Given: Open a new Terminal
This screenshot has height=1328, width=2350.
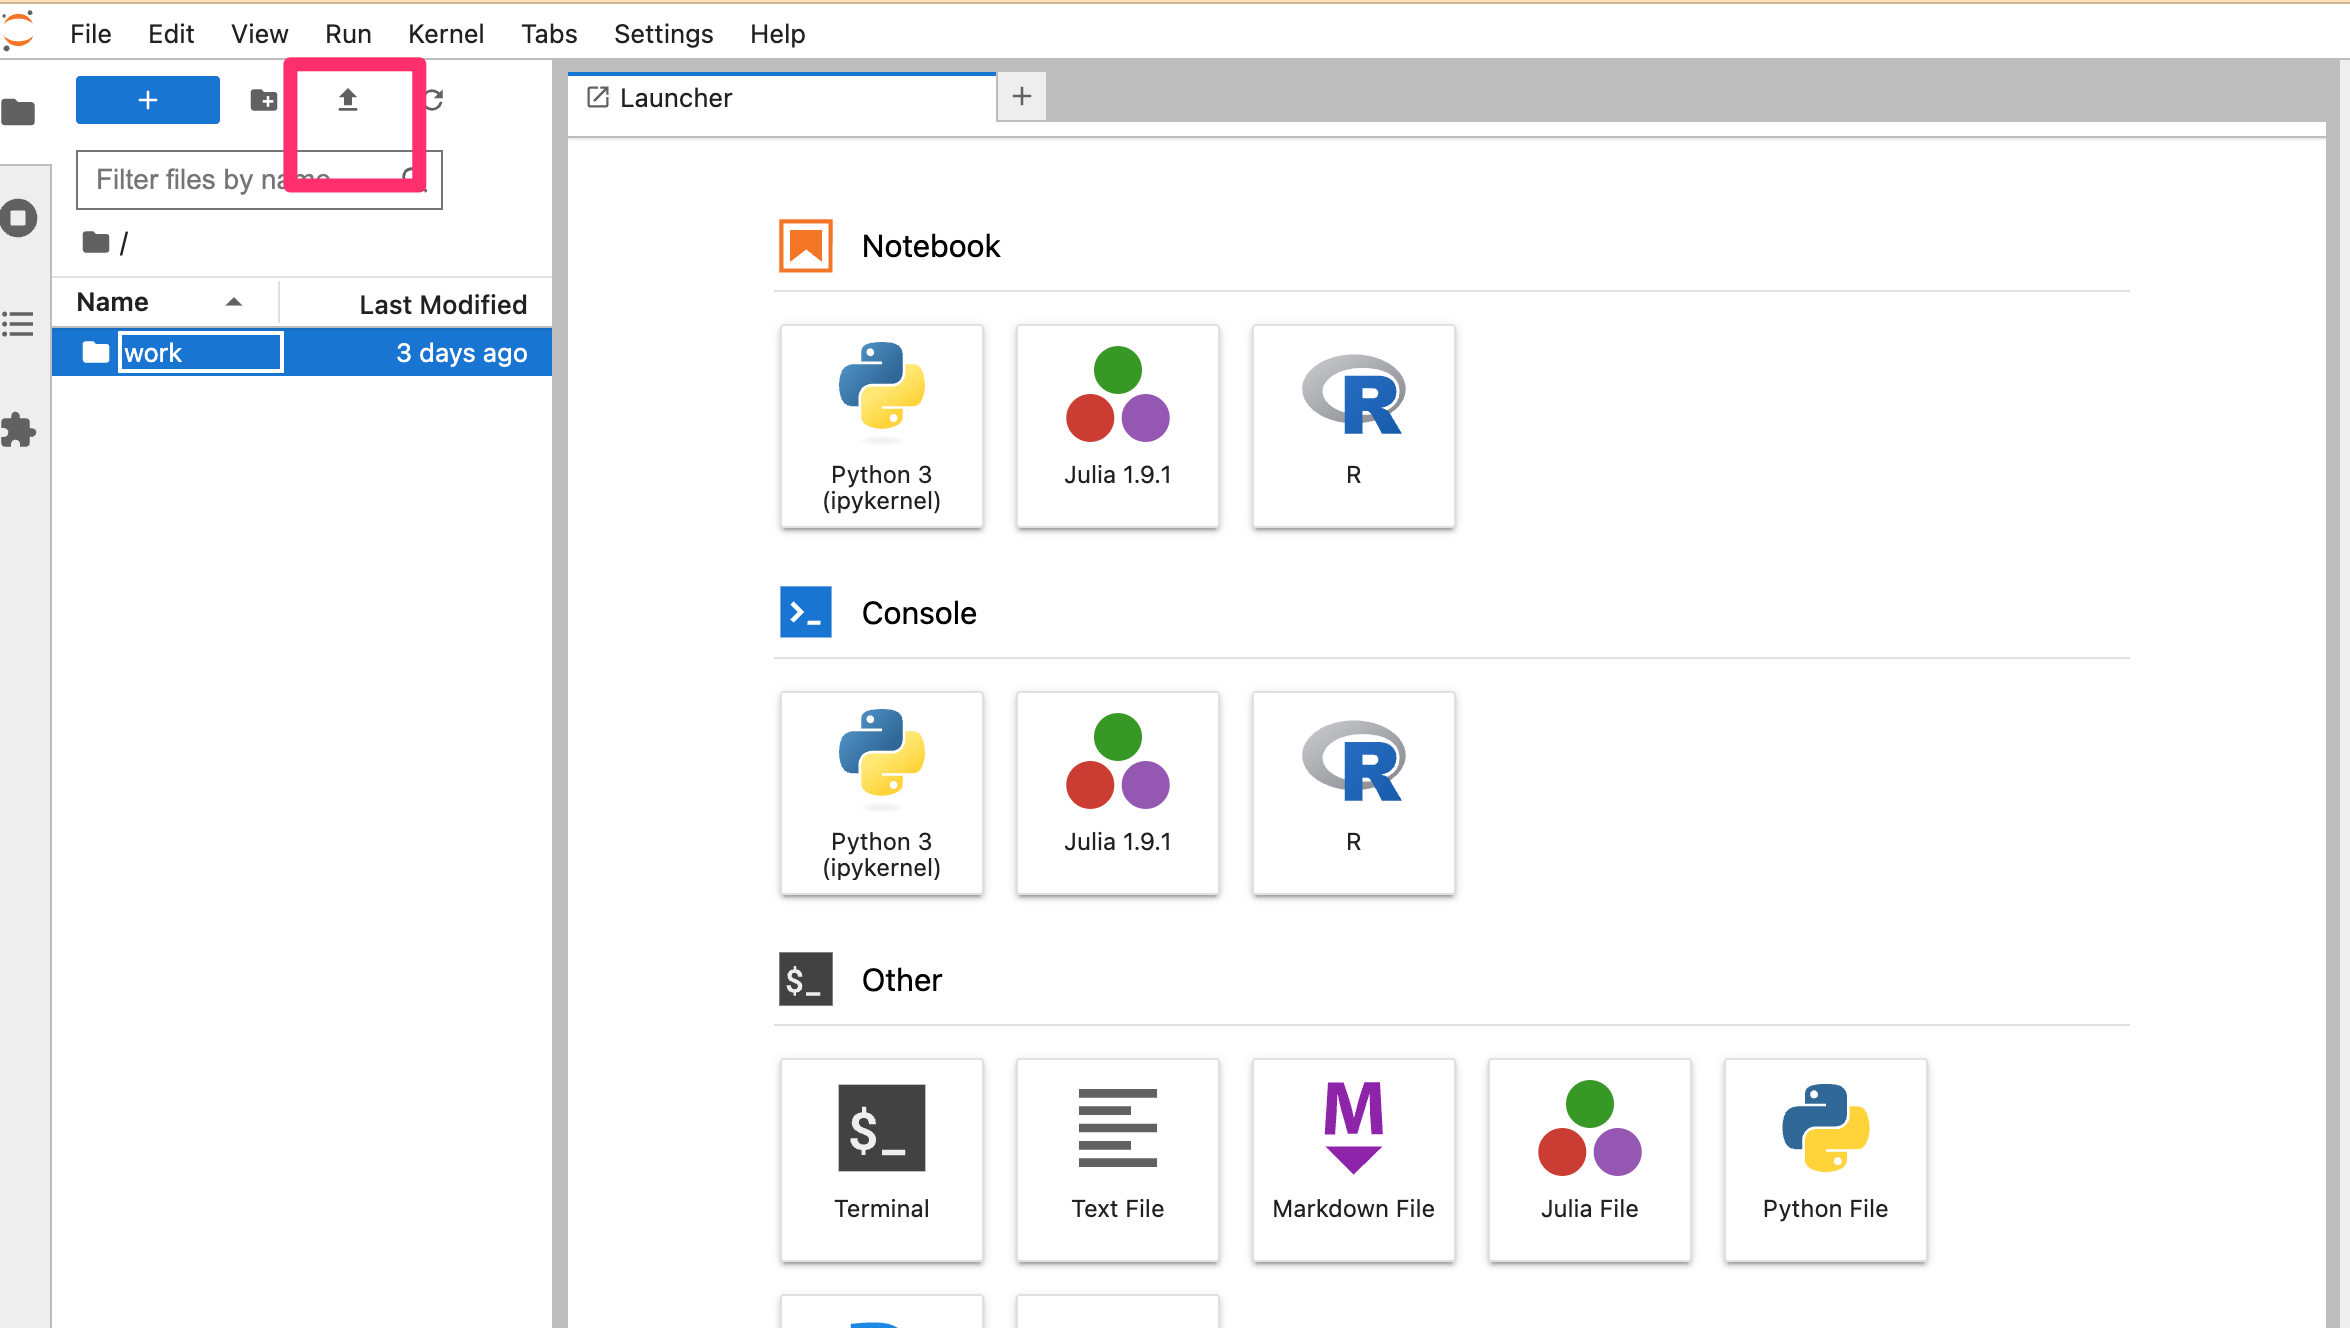Looking at the screenshot, I should point(881,1160).
